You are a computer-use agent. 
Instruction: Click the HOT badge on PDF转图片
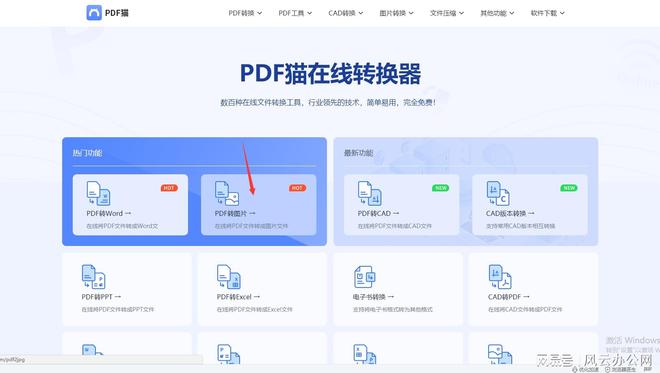pos(297,188)
